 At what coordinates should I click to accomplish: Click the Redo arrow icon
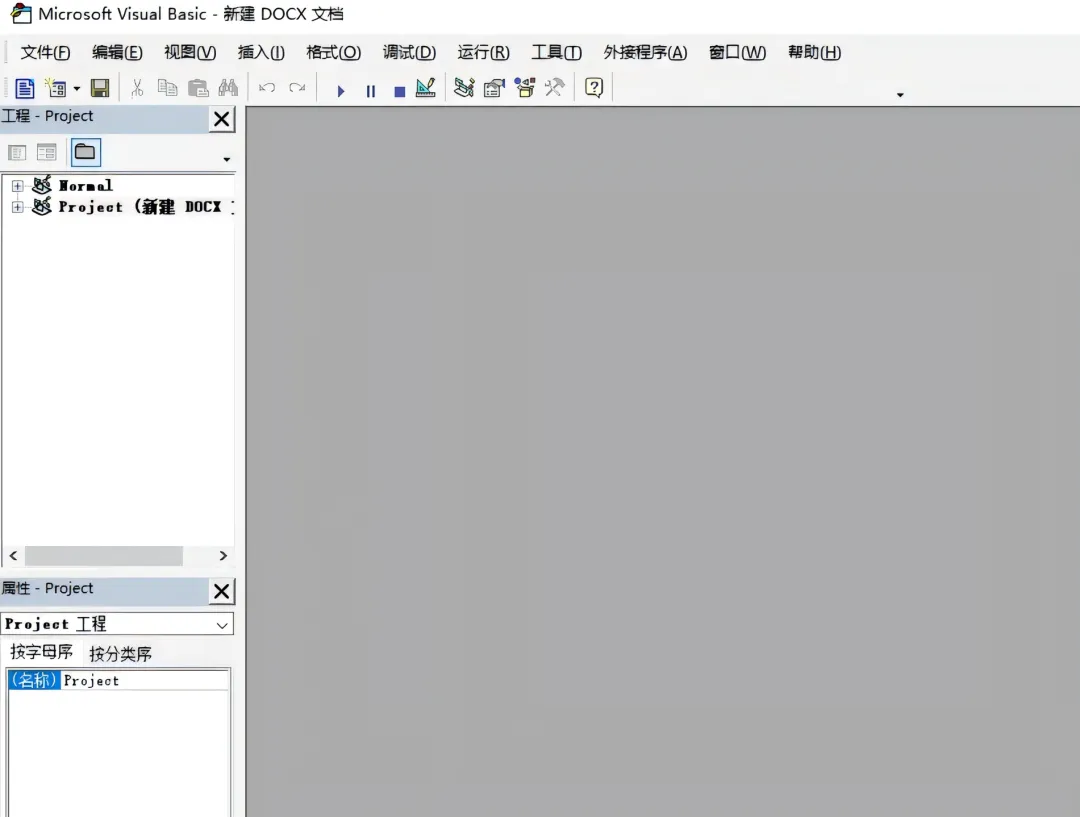coord(297,88)
